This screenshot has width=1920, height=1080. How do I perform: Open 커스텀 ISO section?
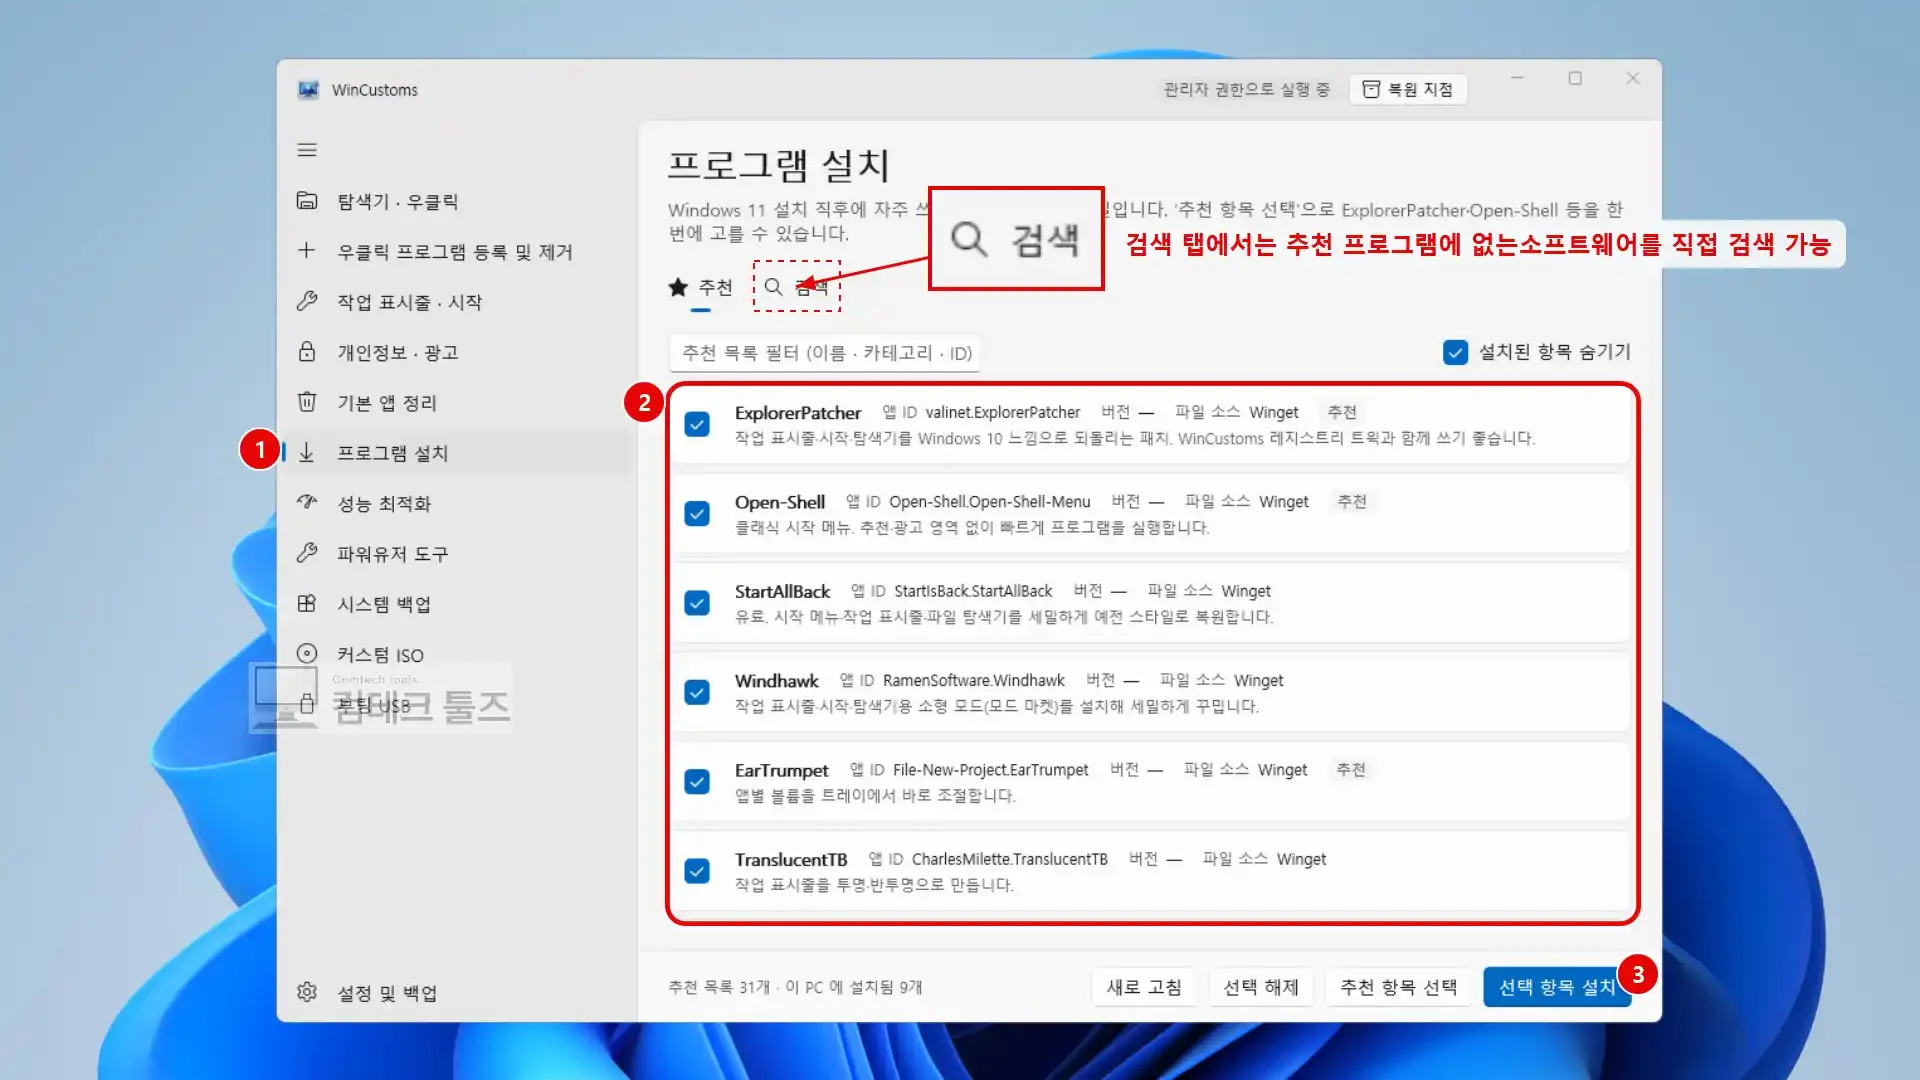click(x=457, y=654)
